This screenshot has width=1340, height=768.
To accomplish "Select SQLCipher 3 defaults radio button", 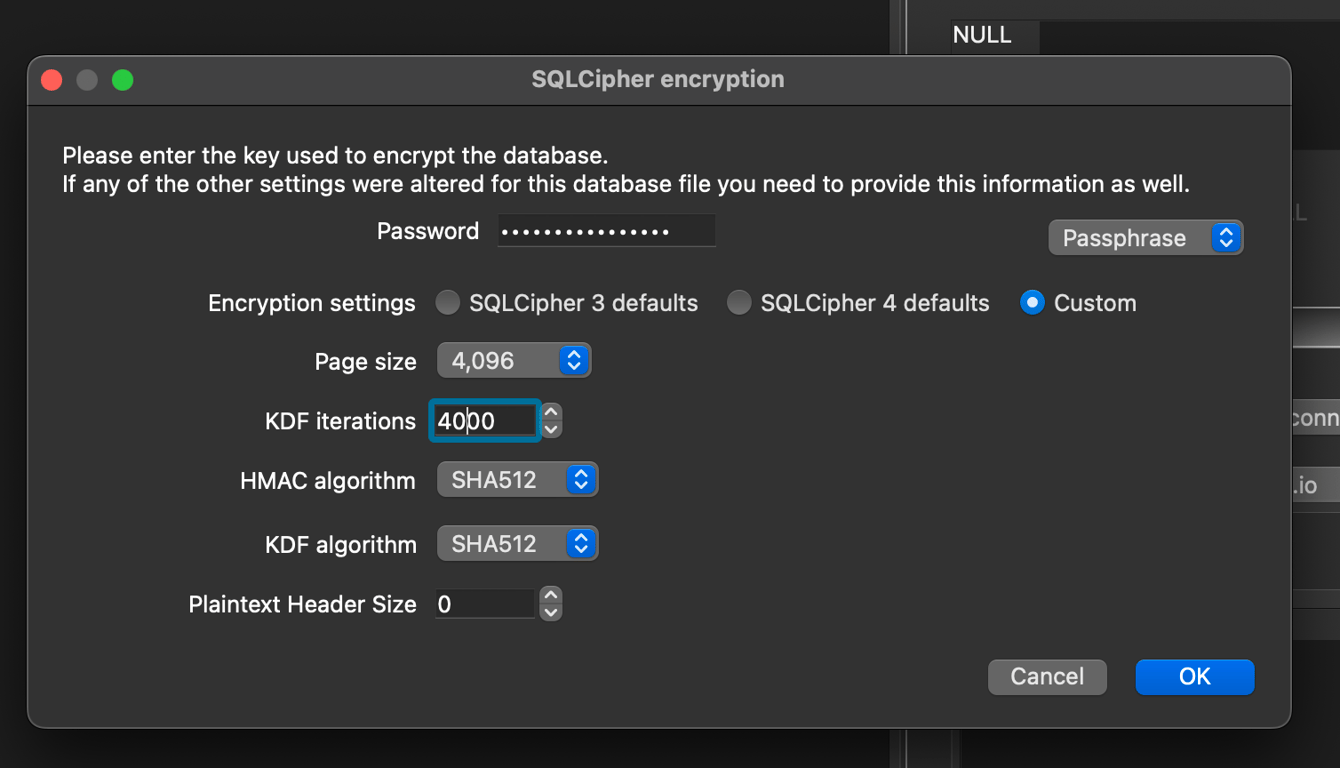I will (448, 303).
